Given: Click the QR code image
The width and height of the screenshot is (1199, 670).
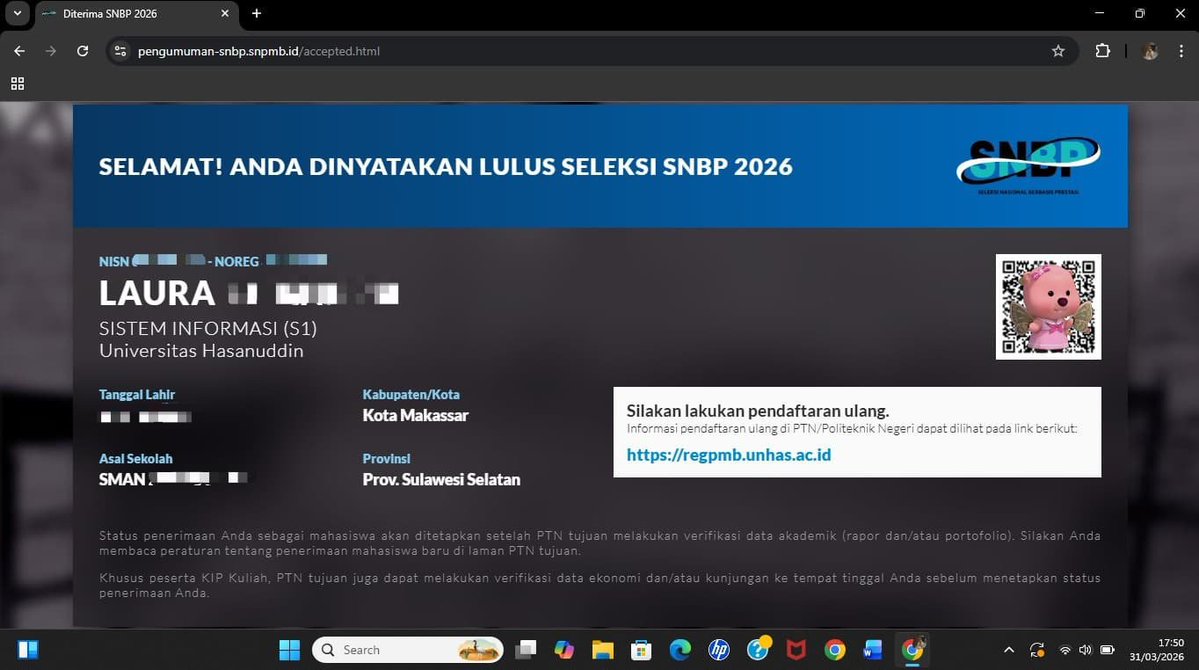Looking at the screenshot, I should pos(1048,307).
